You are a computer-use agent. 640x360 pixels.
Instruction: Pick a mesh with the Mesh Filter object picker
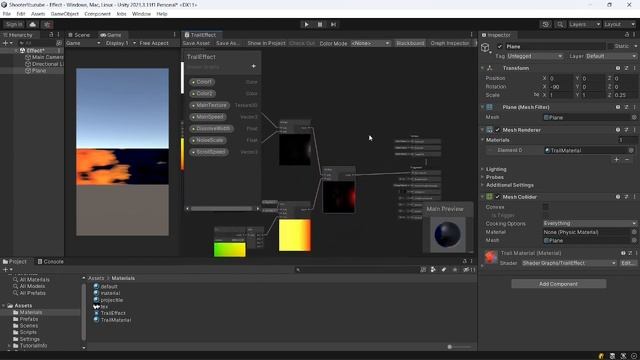(x=634, y=118)
